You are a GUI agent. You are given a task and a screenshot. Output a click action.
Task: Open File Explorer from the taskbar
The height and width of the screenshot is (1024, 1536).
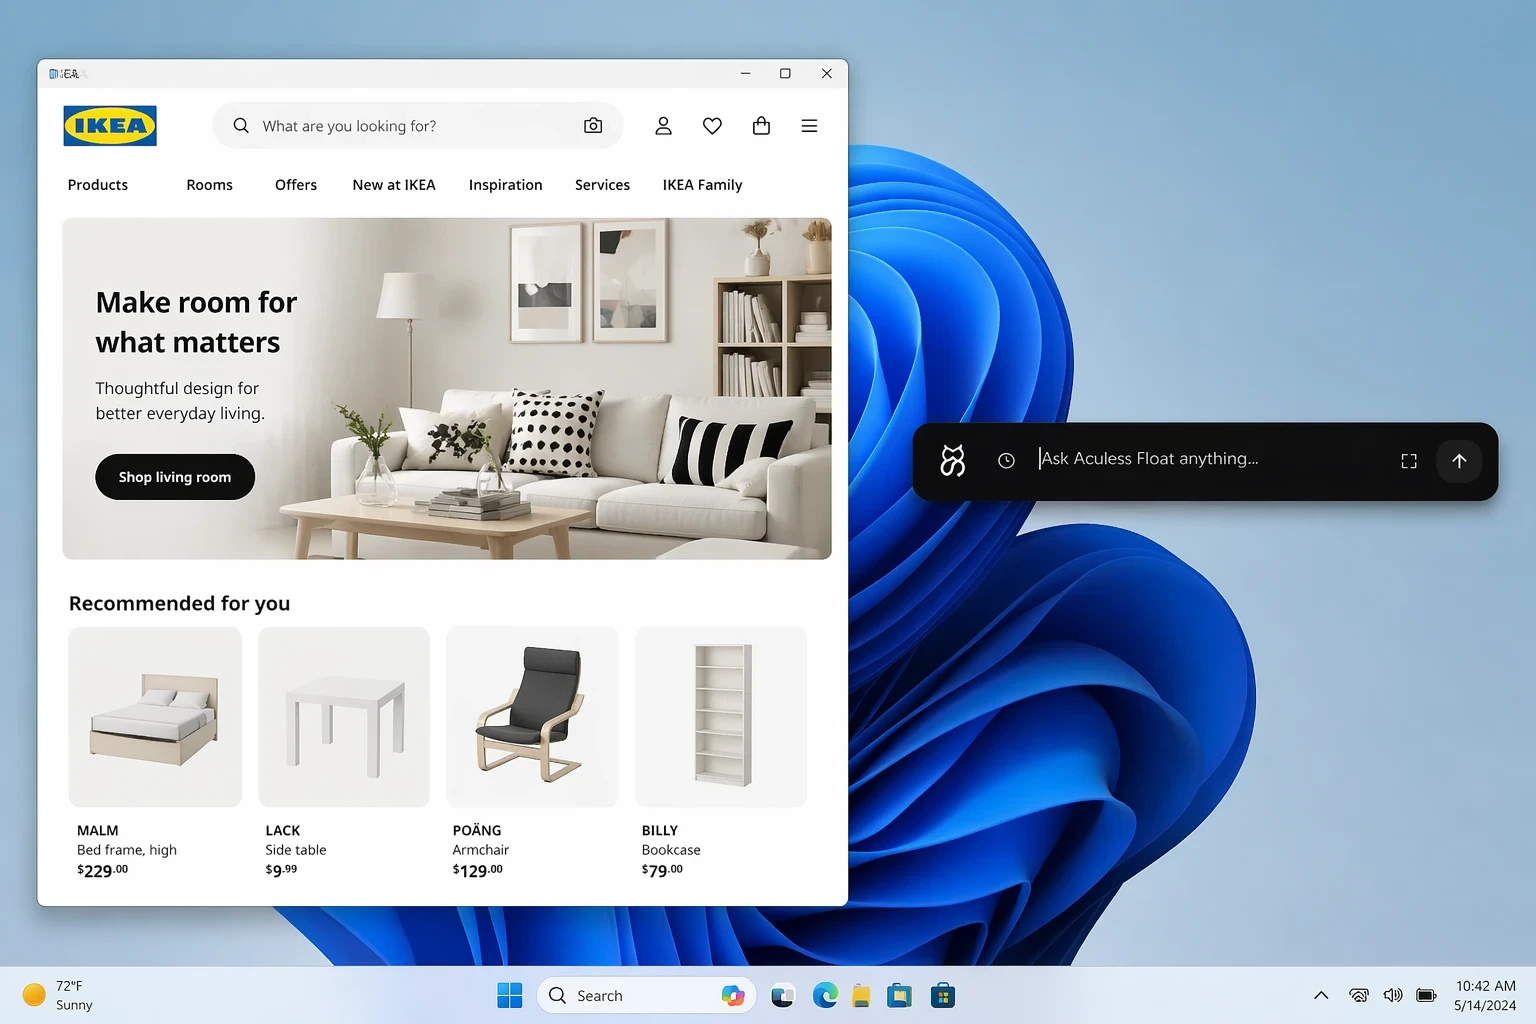[x=861, y=996]
